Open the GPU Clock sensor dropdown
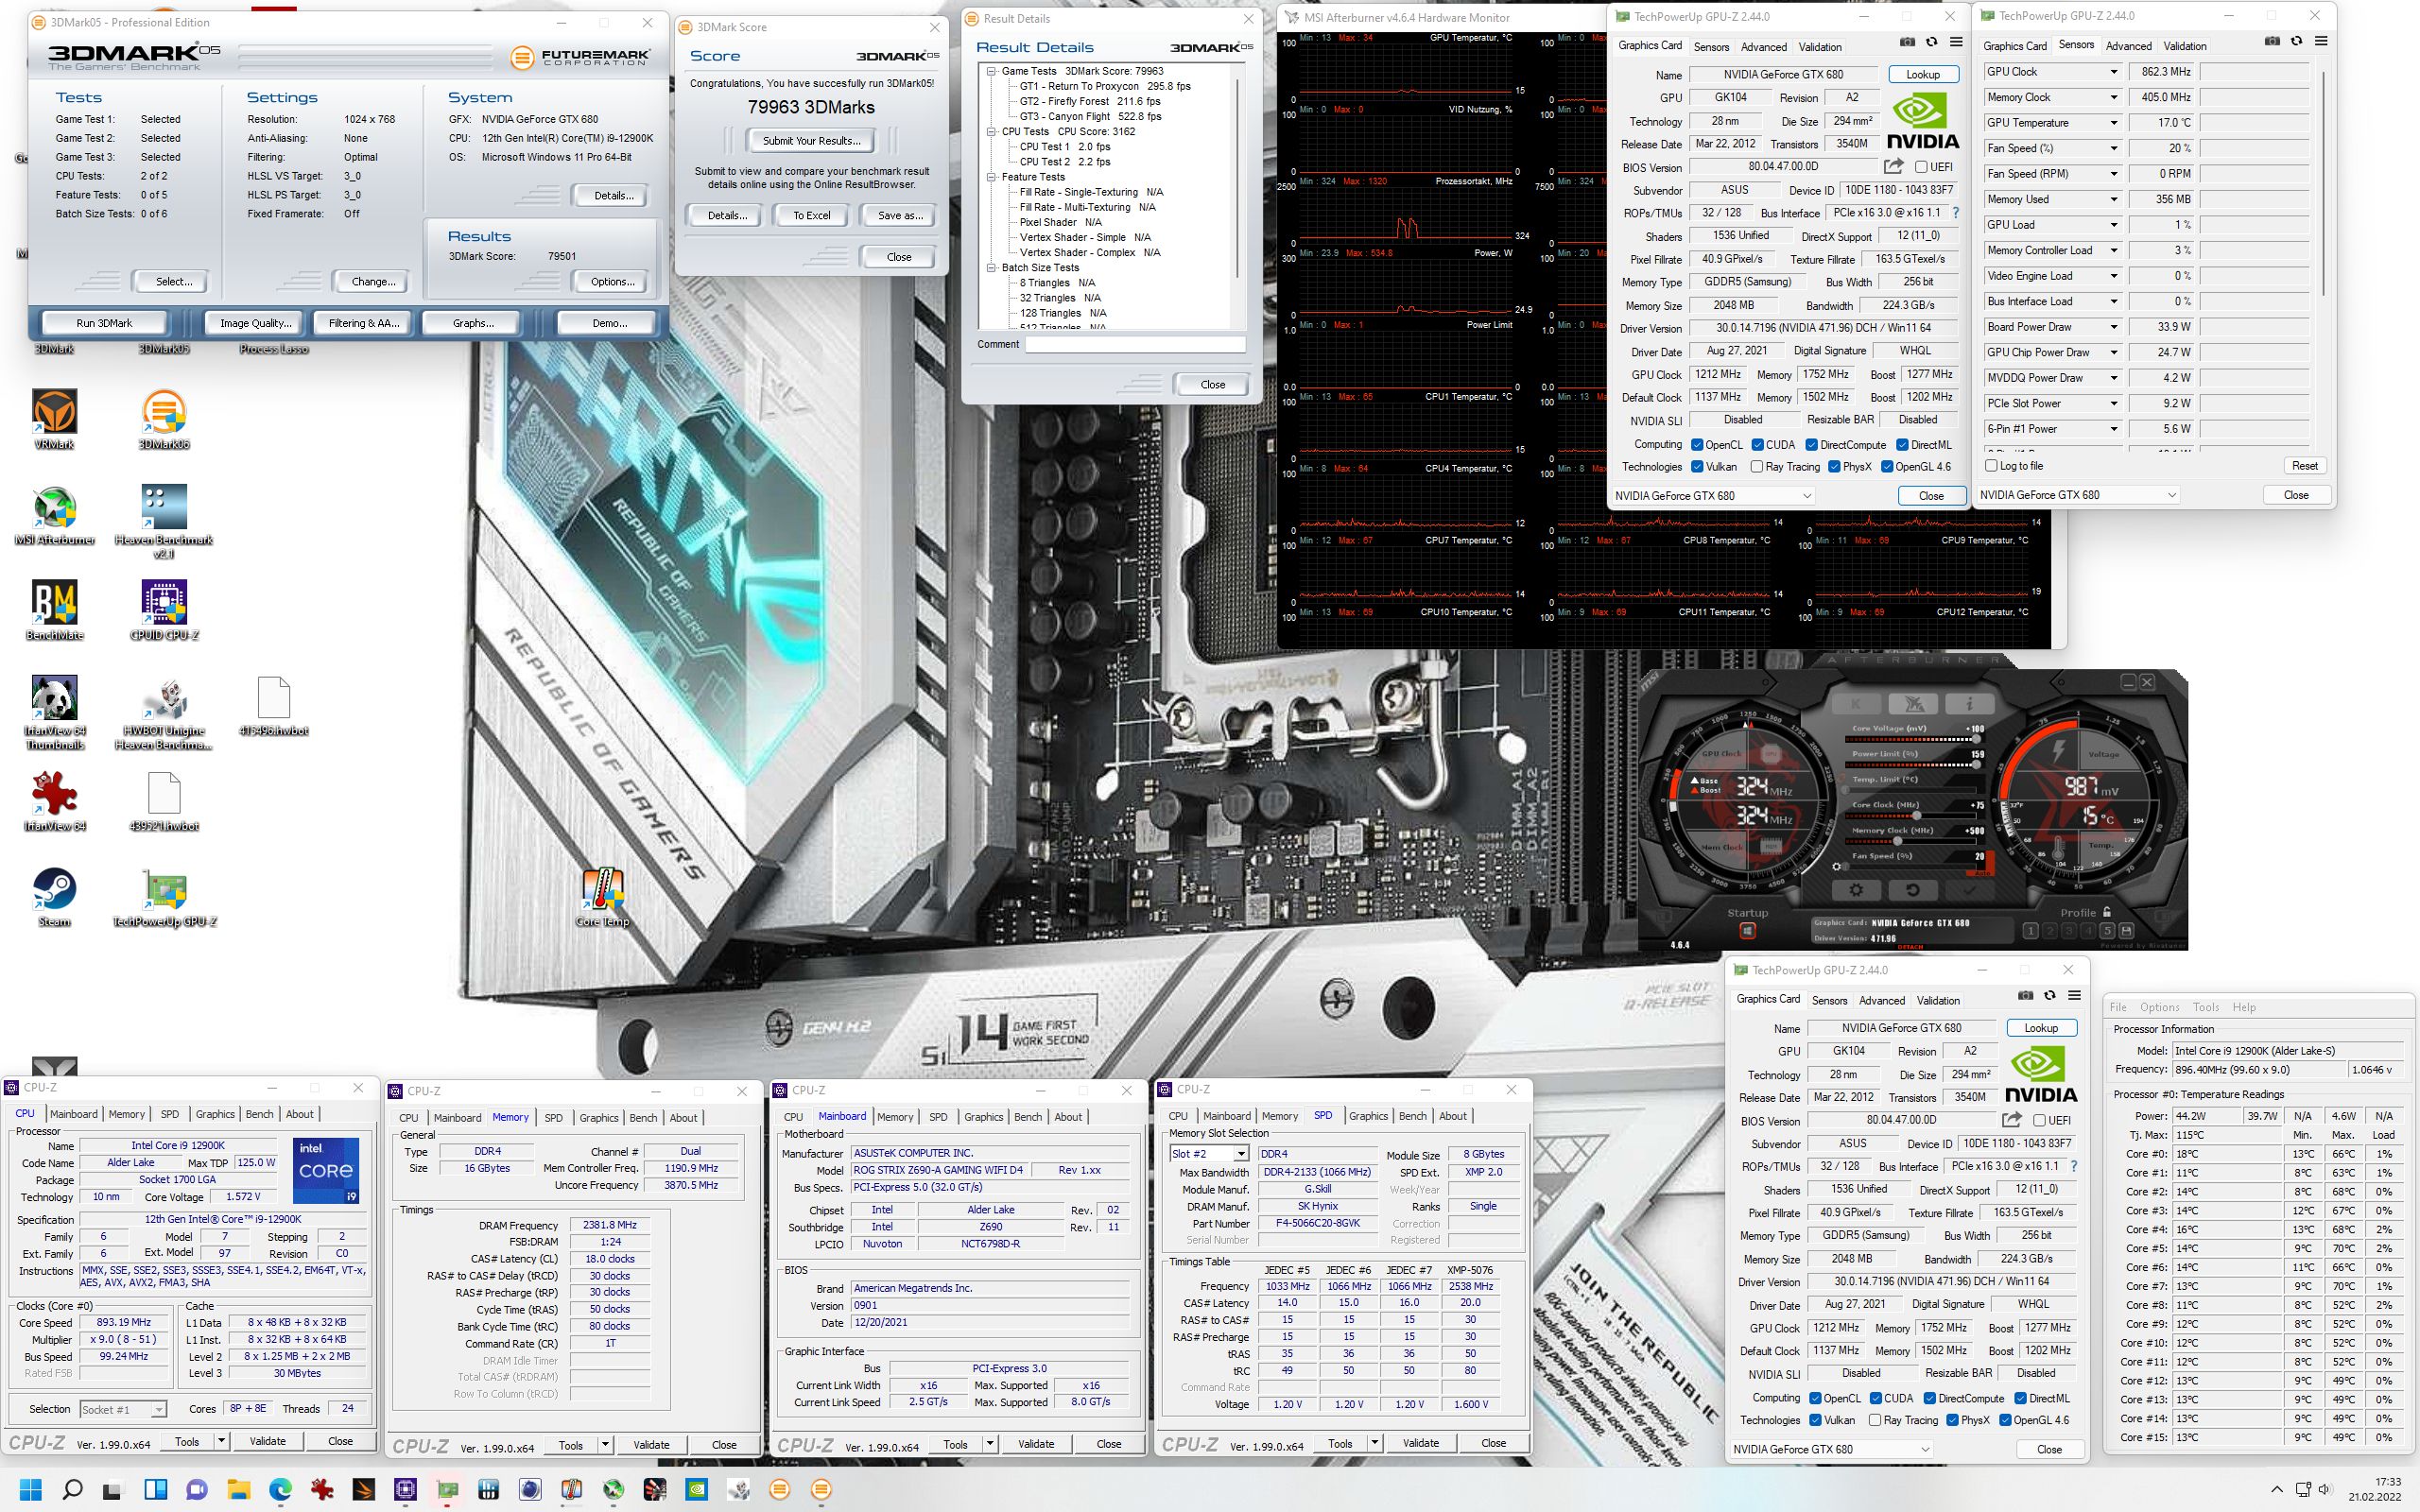The height and width of the screenshot is (1512, 2420). [2113, 72]
